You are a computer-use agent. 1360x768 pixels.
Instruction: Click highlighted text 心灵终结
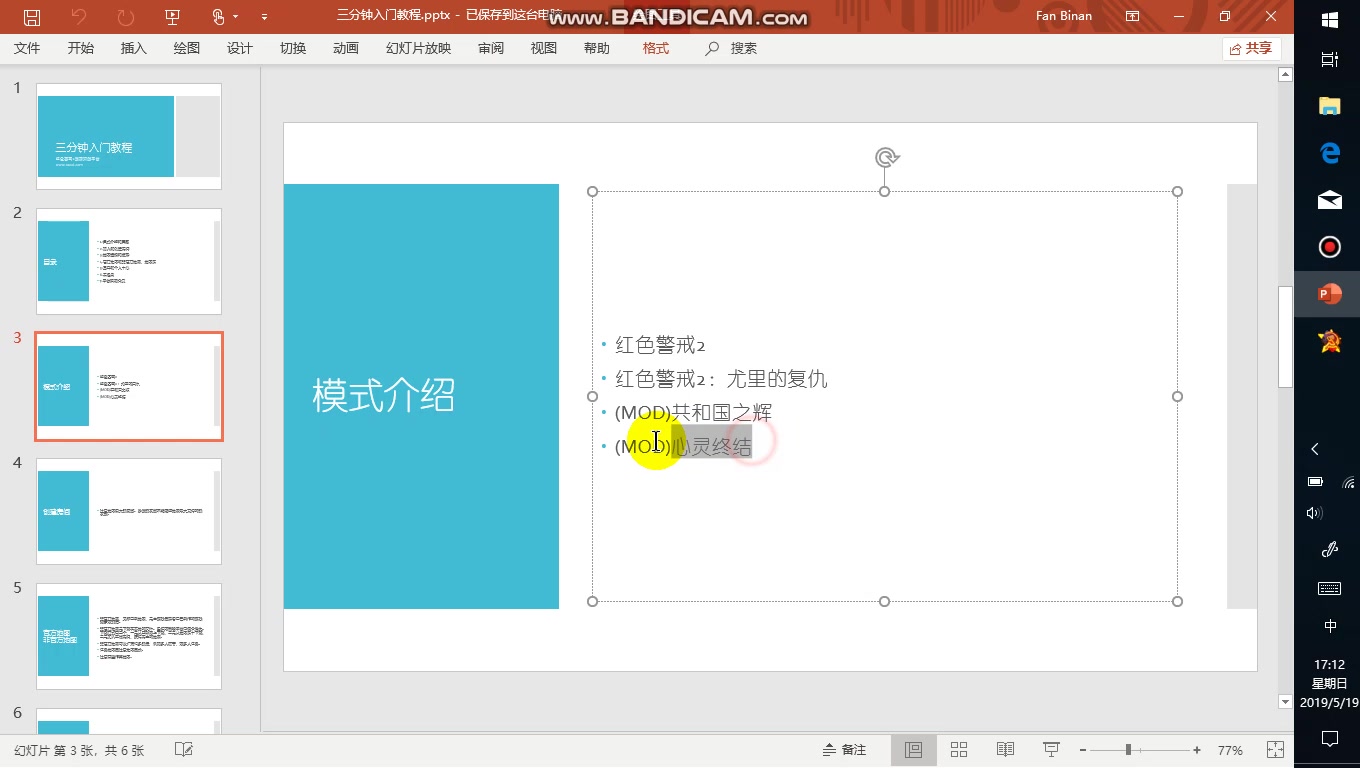point(712,446)
